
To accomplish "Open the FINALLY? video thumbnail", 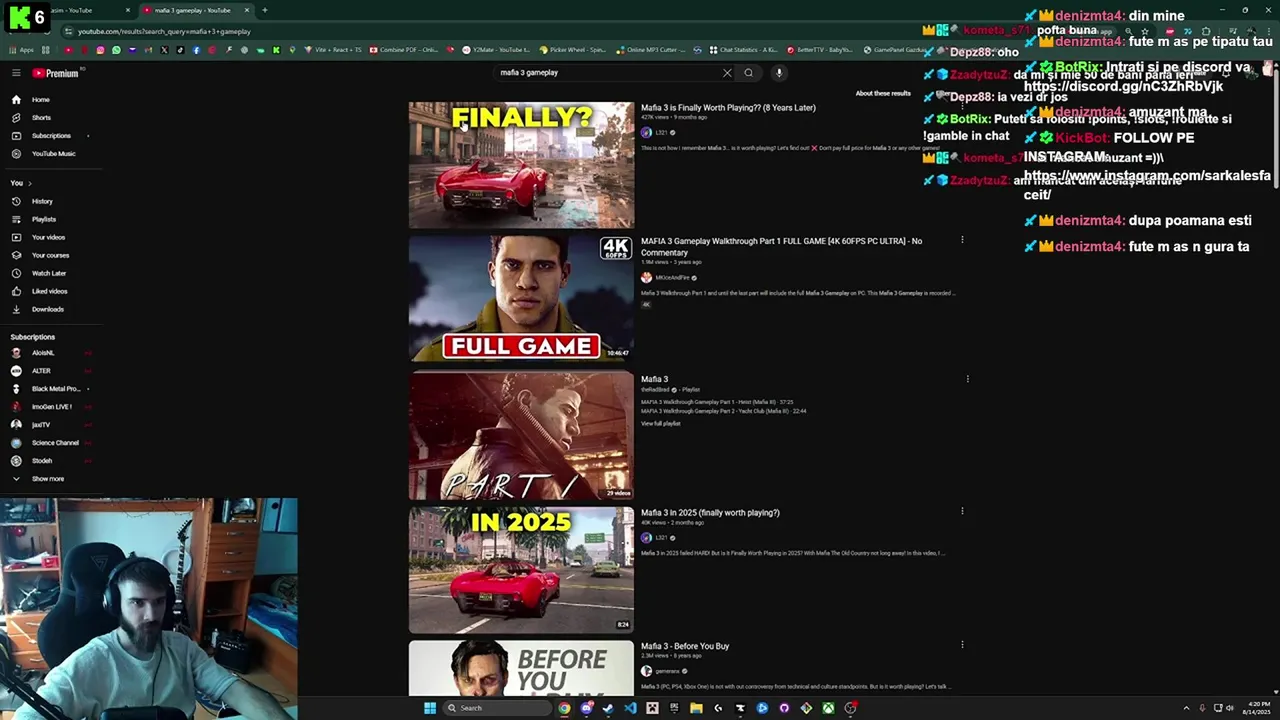I will [x=521, y=165].
